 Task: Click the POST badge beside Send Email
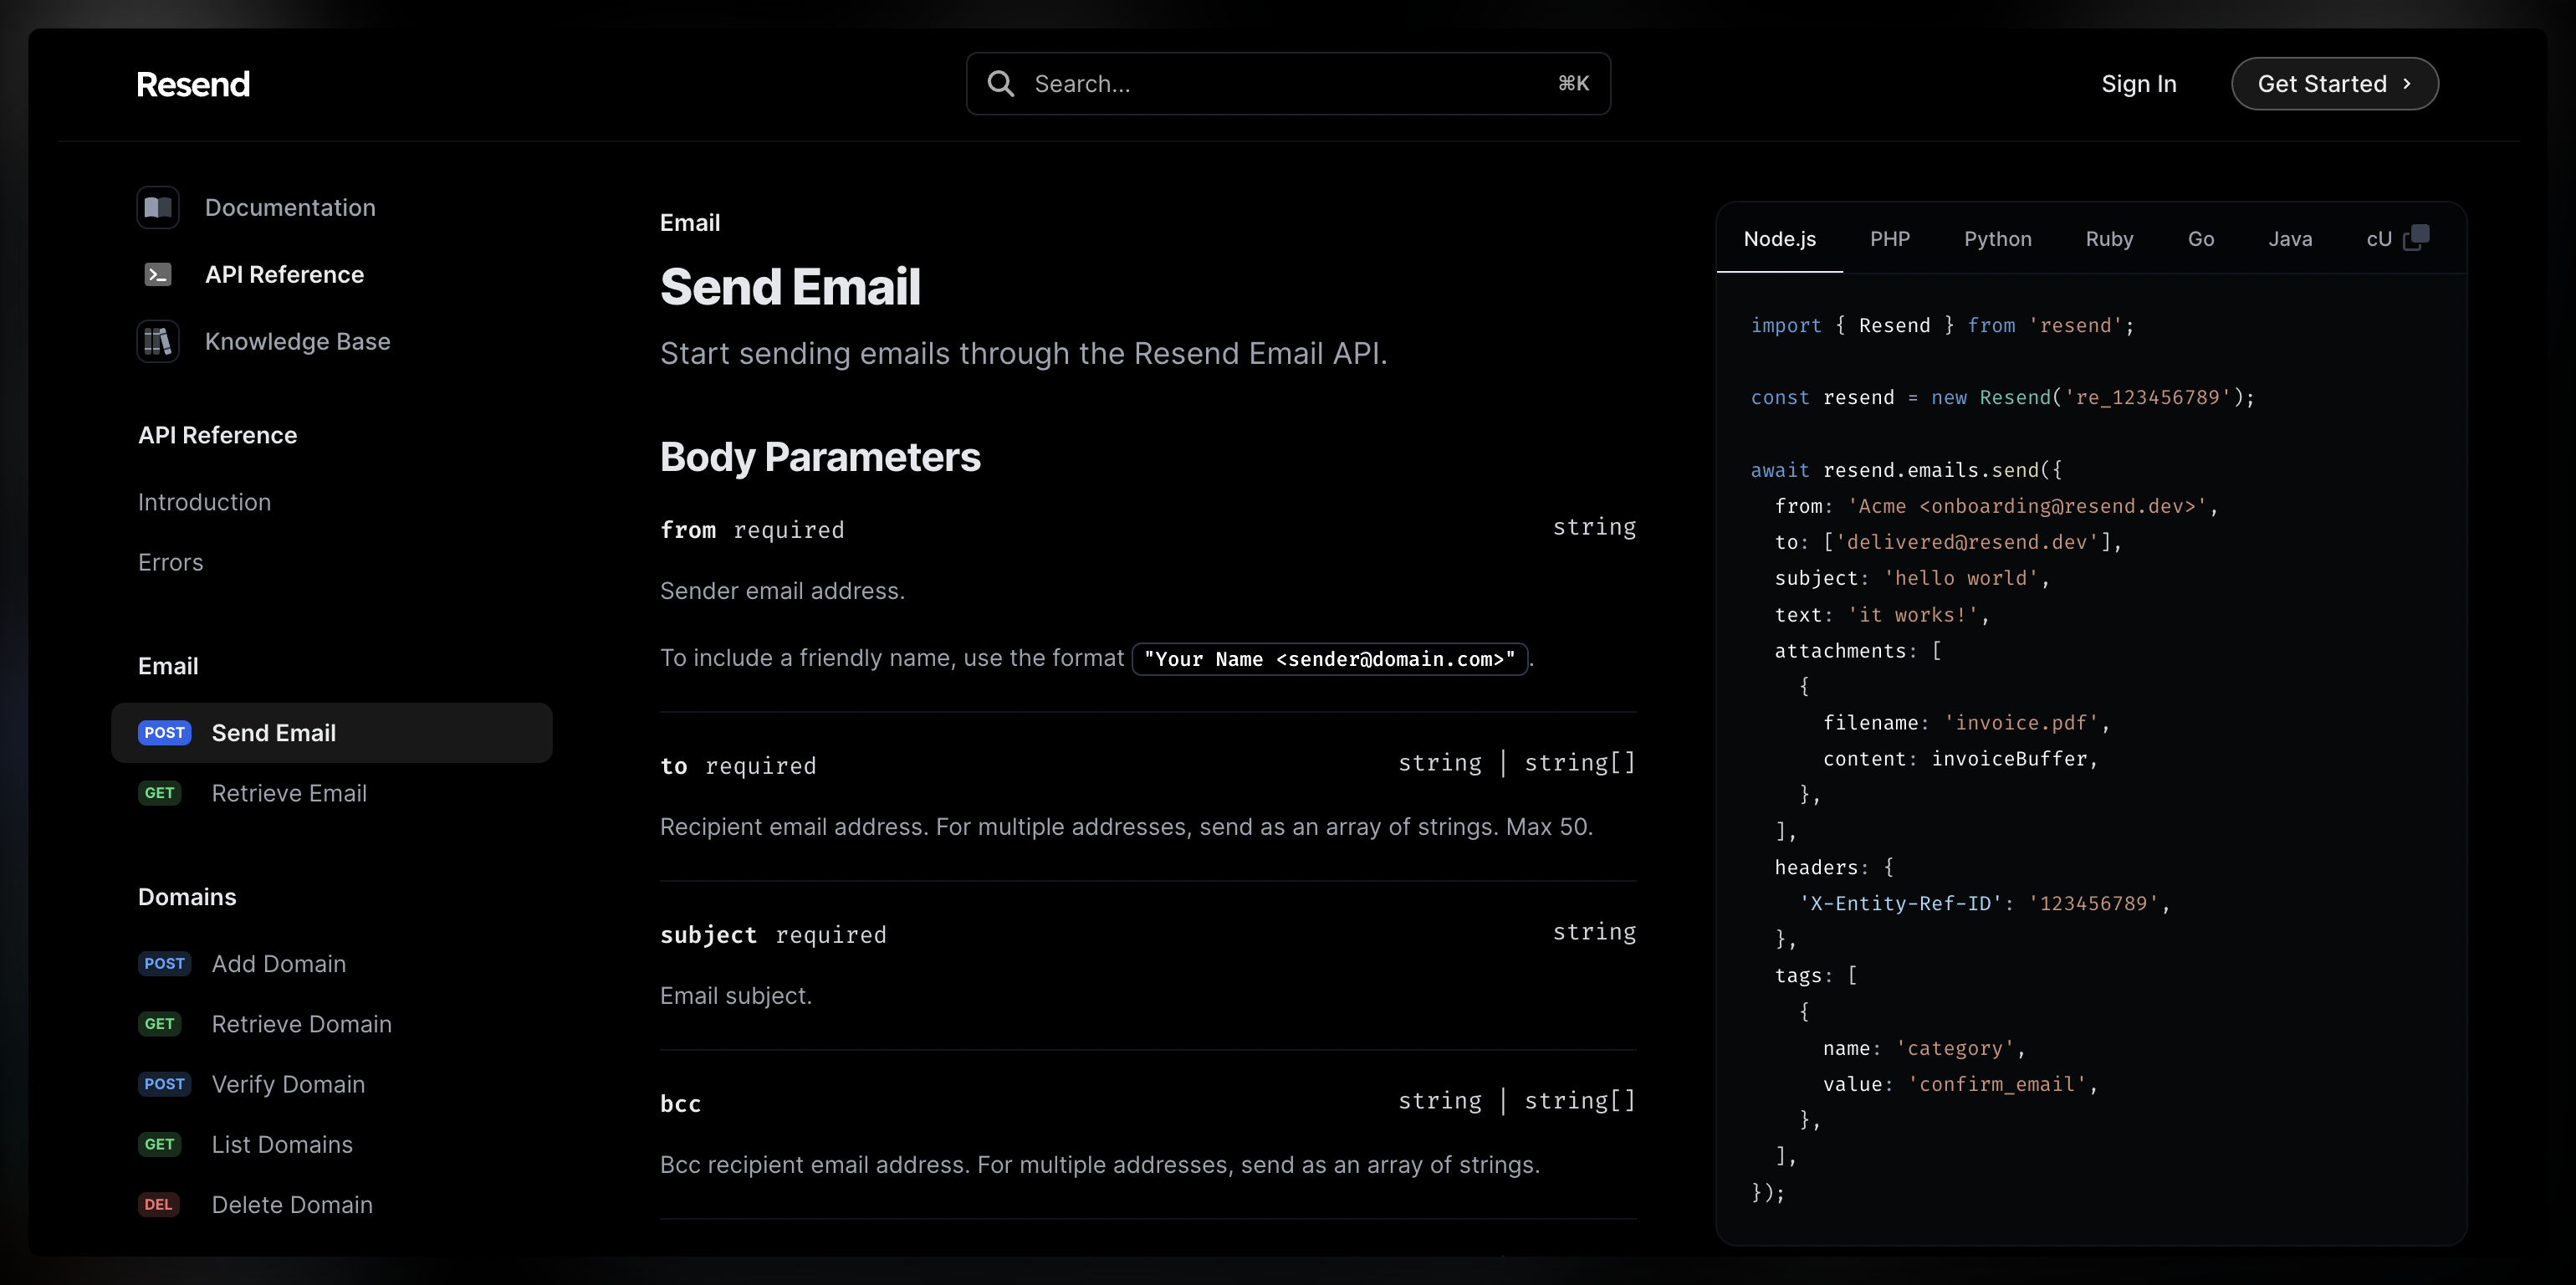(164, 733)
